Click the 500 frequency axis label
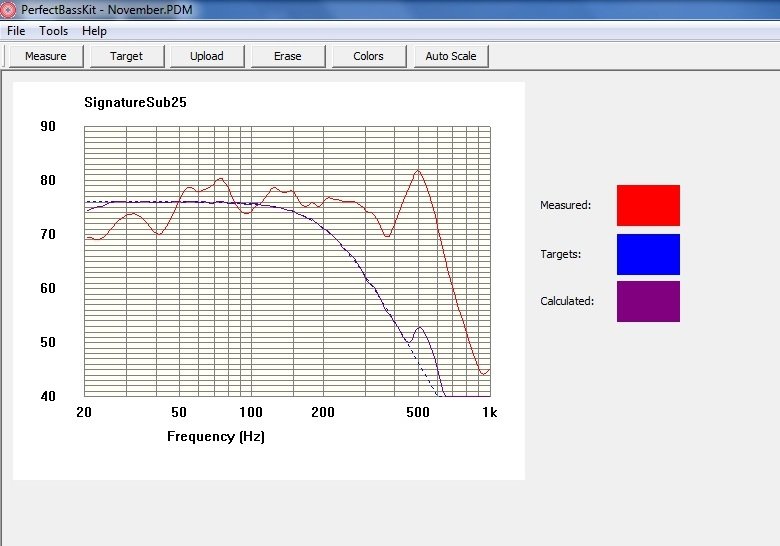The image size is (780, 546). coord(418,412)
